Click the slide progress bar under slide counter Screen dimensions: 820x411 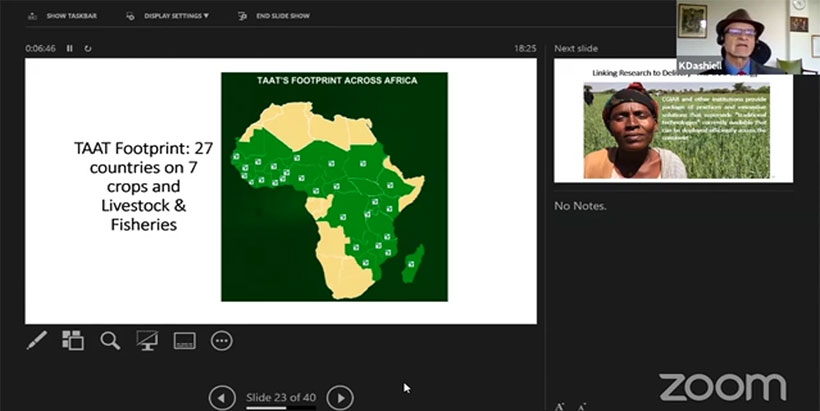281,407
